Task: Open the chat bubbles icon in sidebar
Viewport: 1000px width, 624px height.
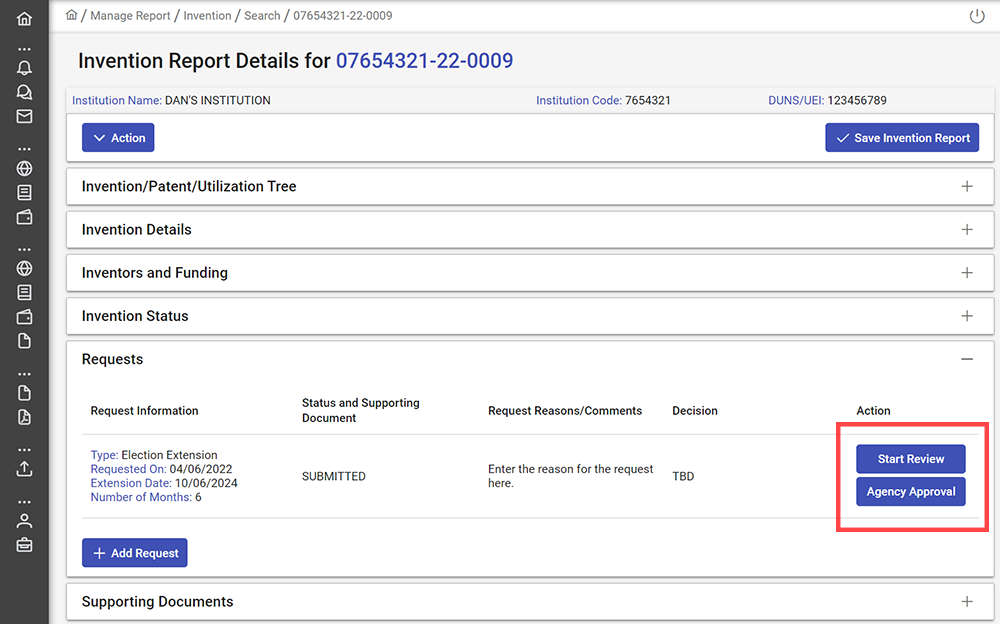Action: pos(24,93)
